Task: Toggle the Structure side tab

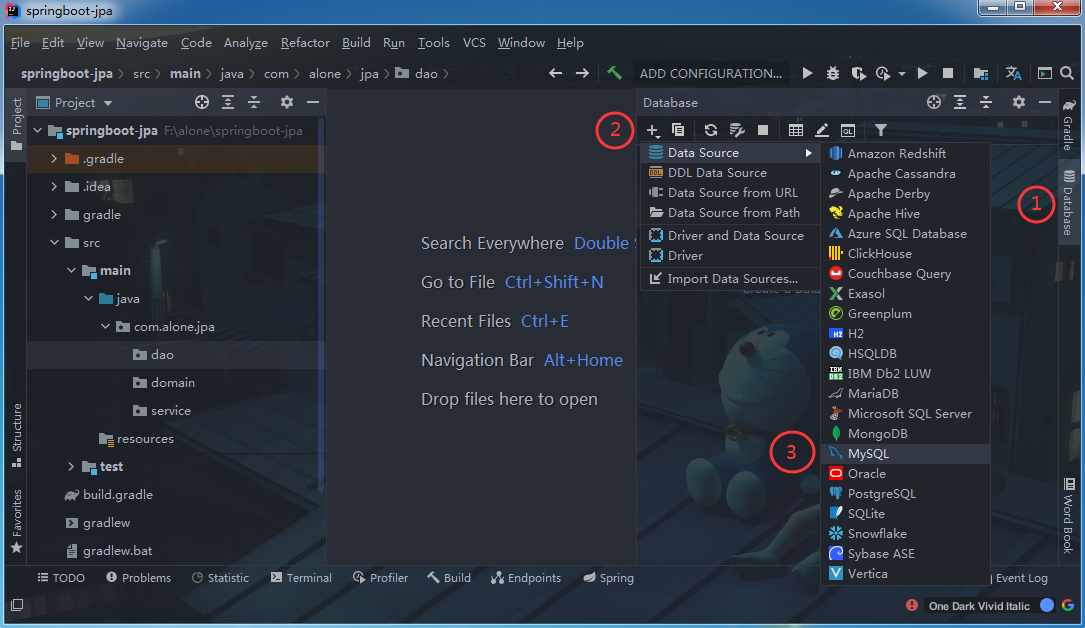Action: [x=17, y=435]
